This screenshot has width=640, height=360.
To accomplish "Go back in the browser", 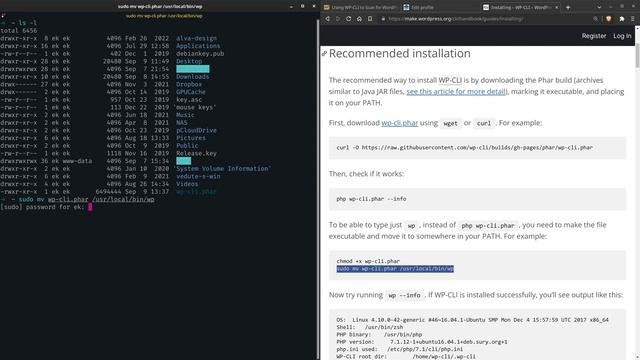I will click(x=327, y=19).
